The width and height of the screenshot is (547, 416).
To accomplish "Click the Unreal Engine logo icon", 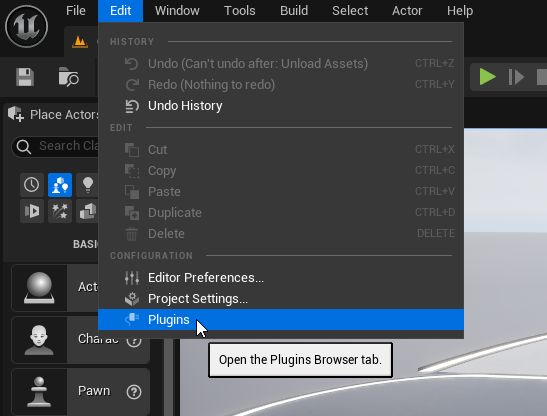I will [27, 27].
